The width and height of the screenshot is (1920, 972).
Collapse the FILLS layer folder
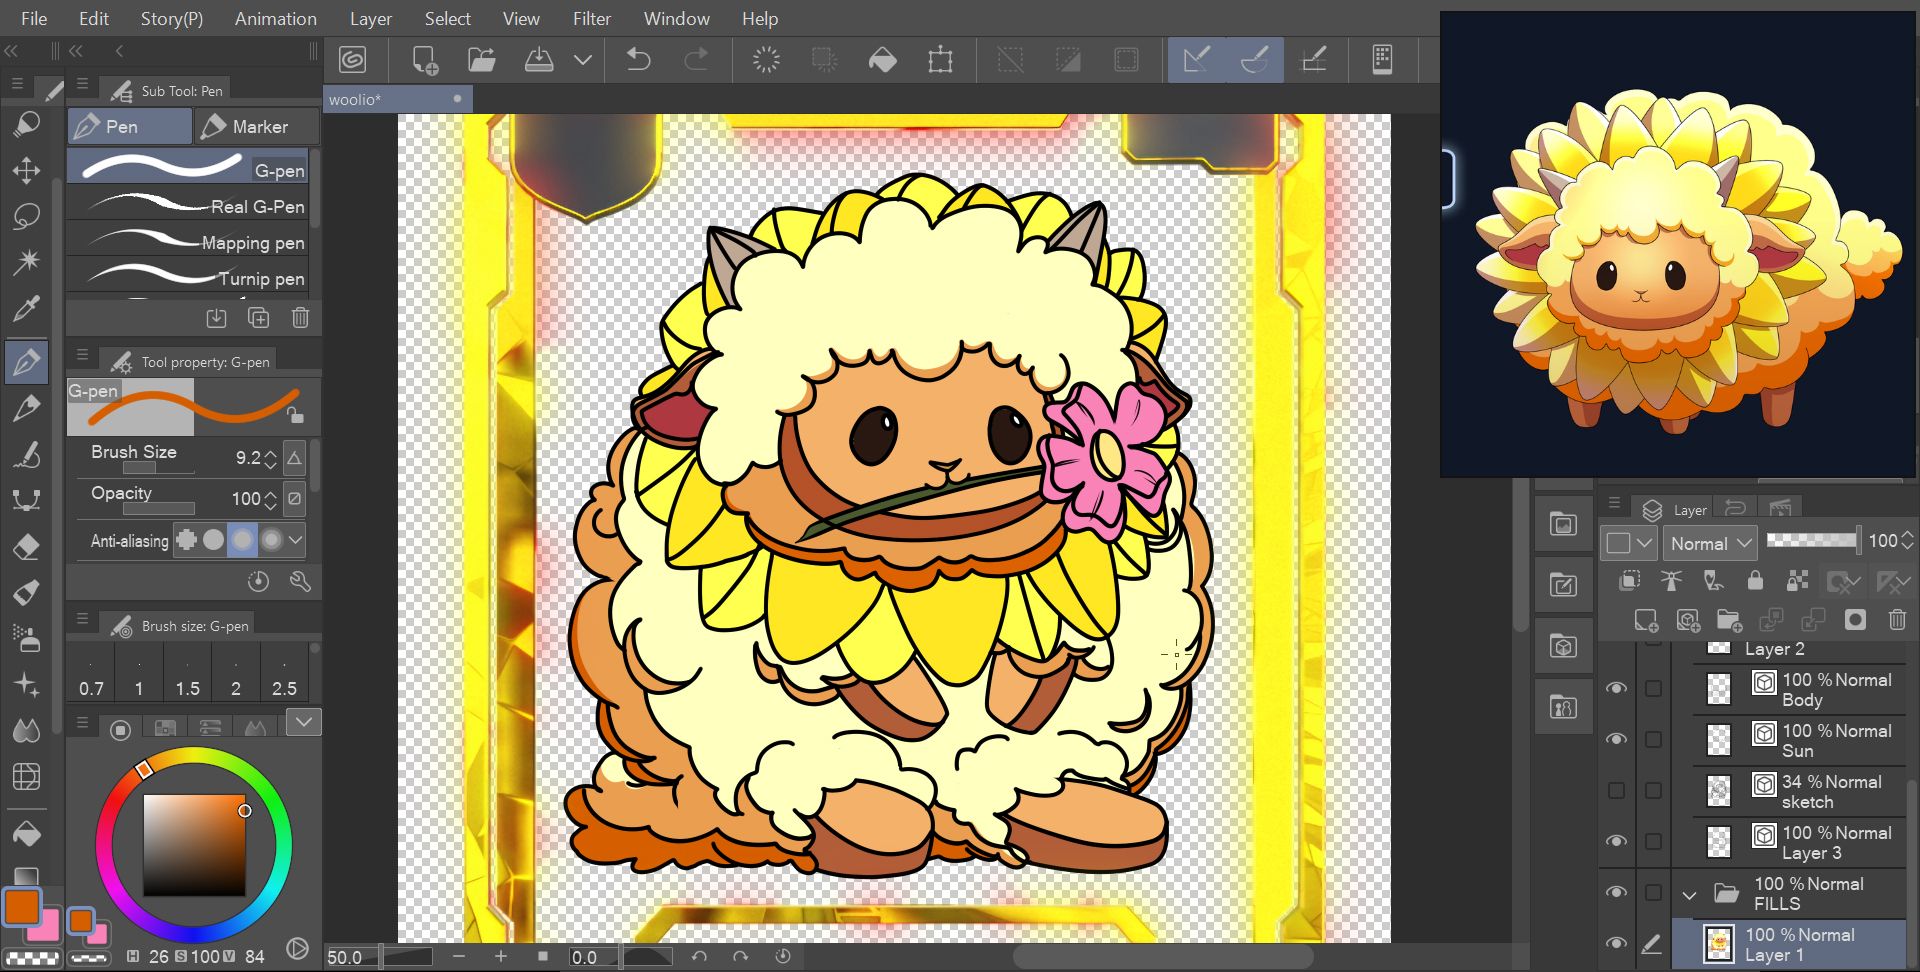coord(1690,894)
